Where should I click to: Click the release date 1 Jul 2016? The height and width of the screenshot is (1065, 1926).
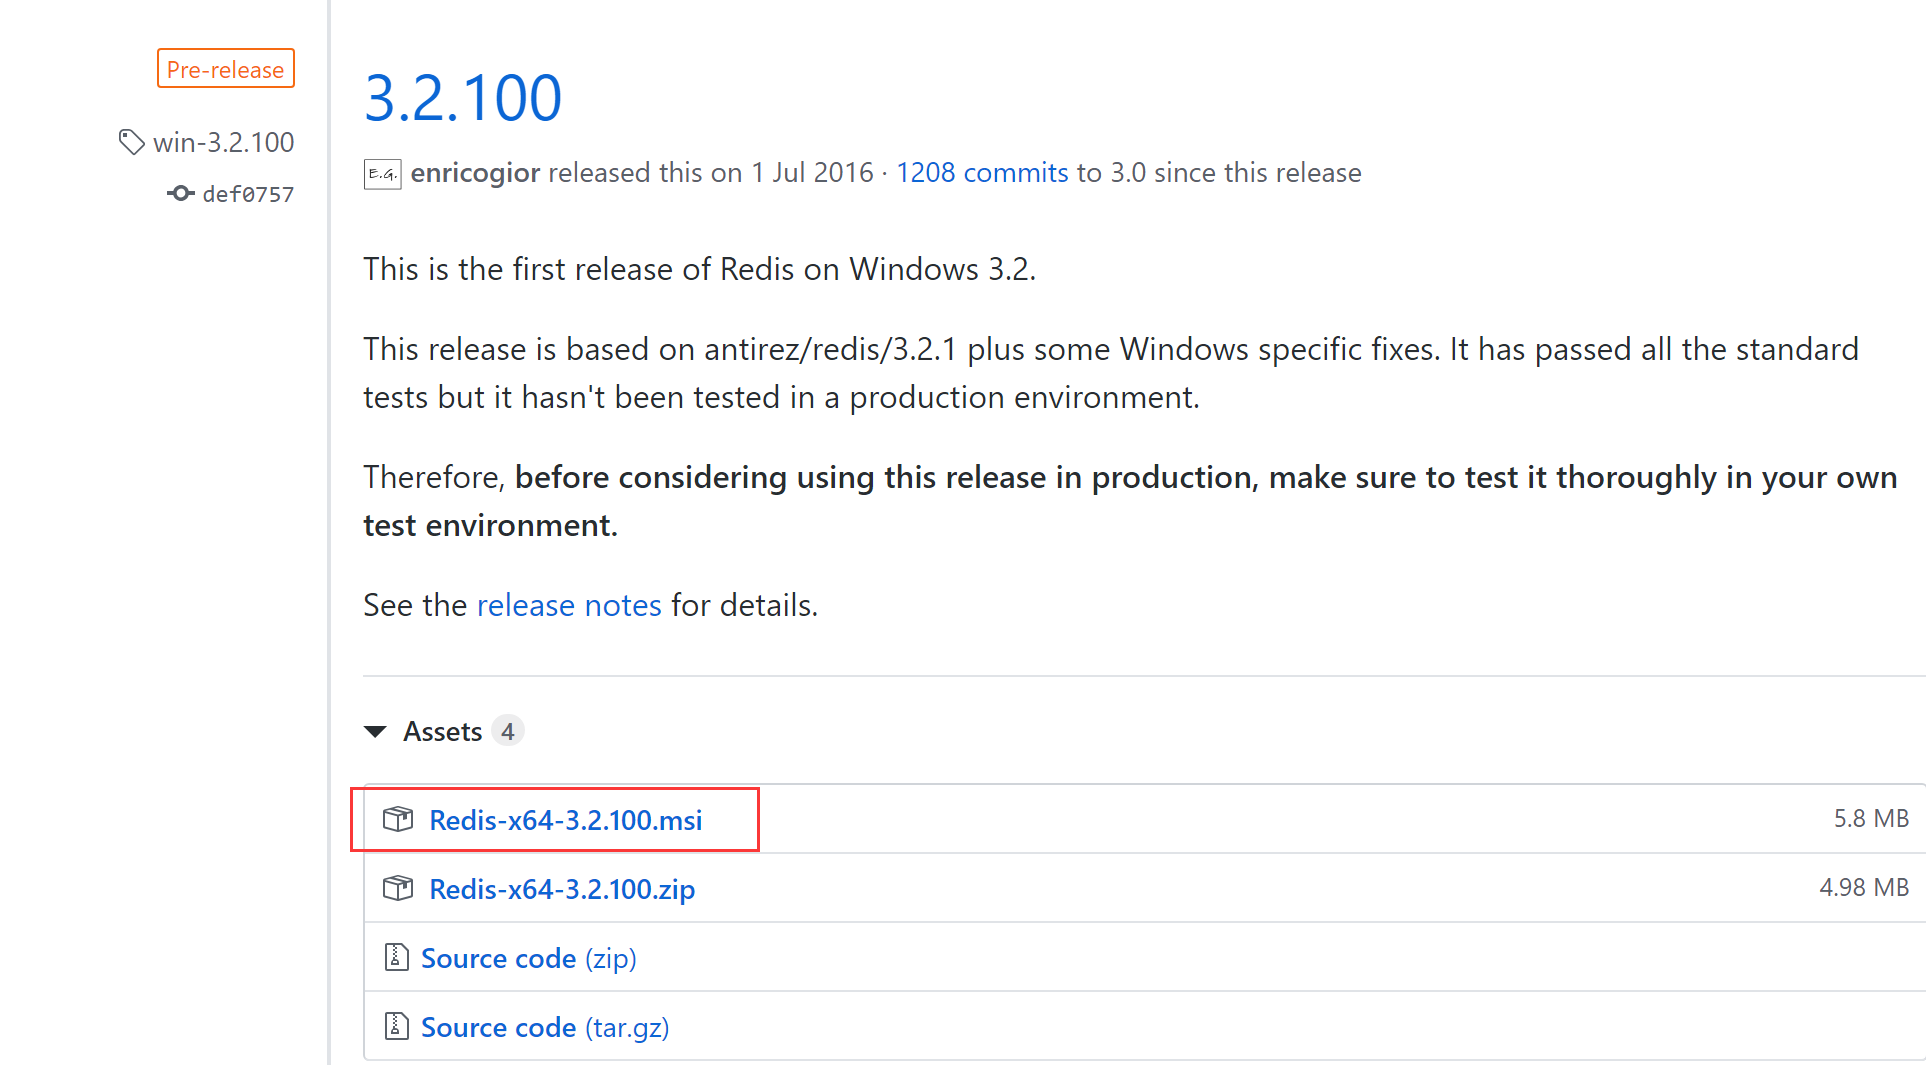(812, 172)
